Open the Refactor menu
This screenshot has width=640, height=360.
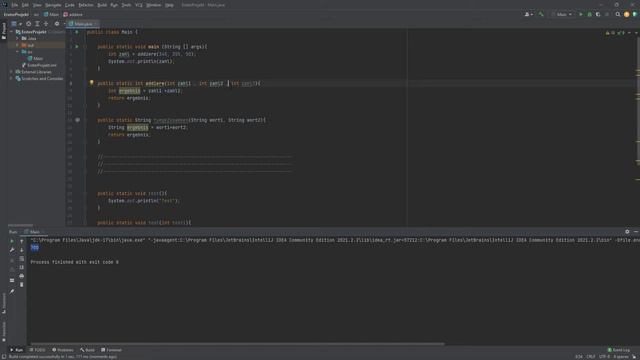click(86, 5)
